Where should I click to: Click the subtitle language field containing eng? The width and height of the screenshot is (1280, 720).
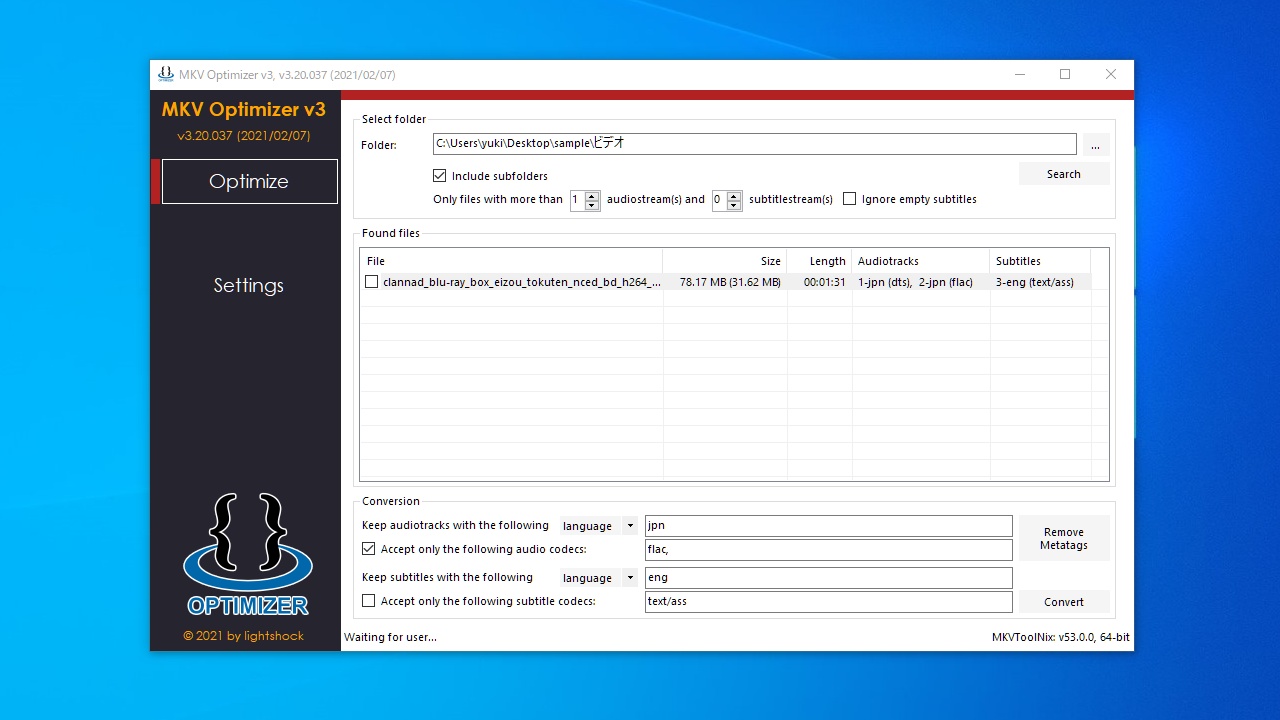[829, 578]
